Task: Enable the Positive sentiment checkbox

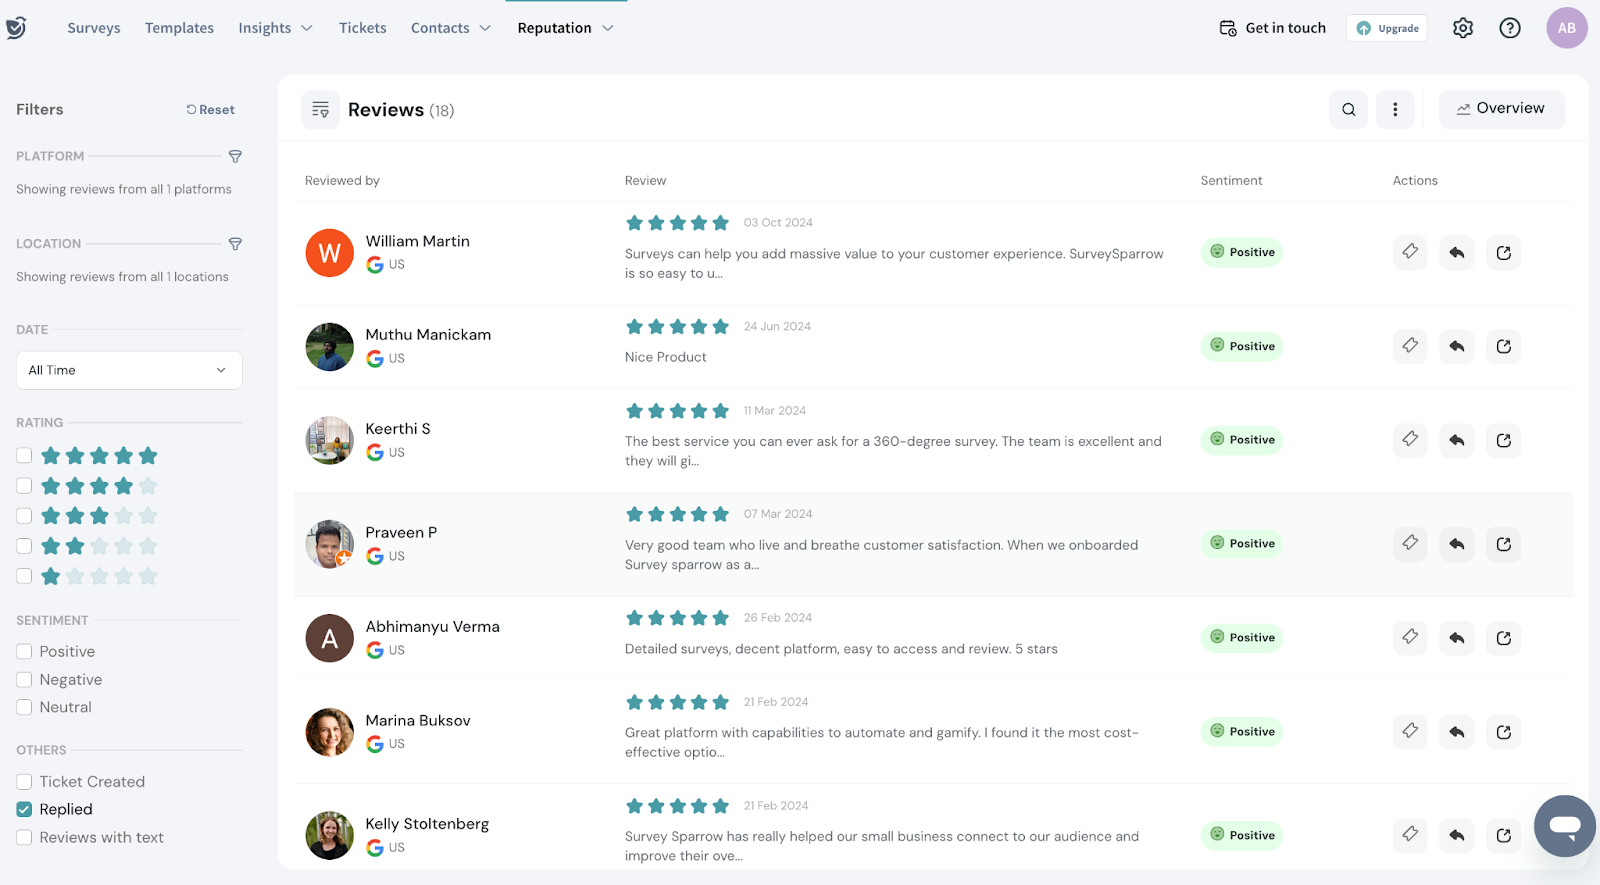Action: pyautogui.click(x=25, y=652)
